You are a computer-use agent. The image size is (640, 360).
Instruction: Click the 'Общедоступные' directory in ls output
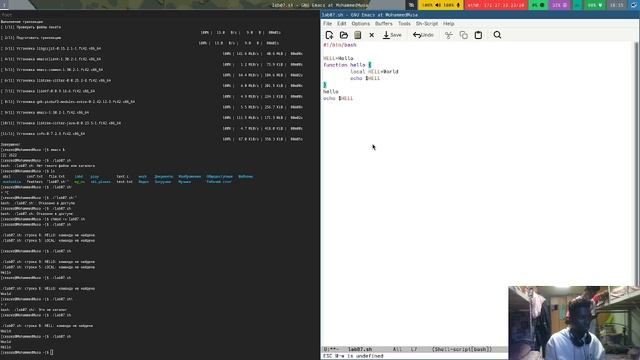219,177
